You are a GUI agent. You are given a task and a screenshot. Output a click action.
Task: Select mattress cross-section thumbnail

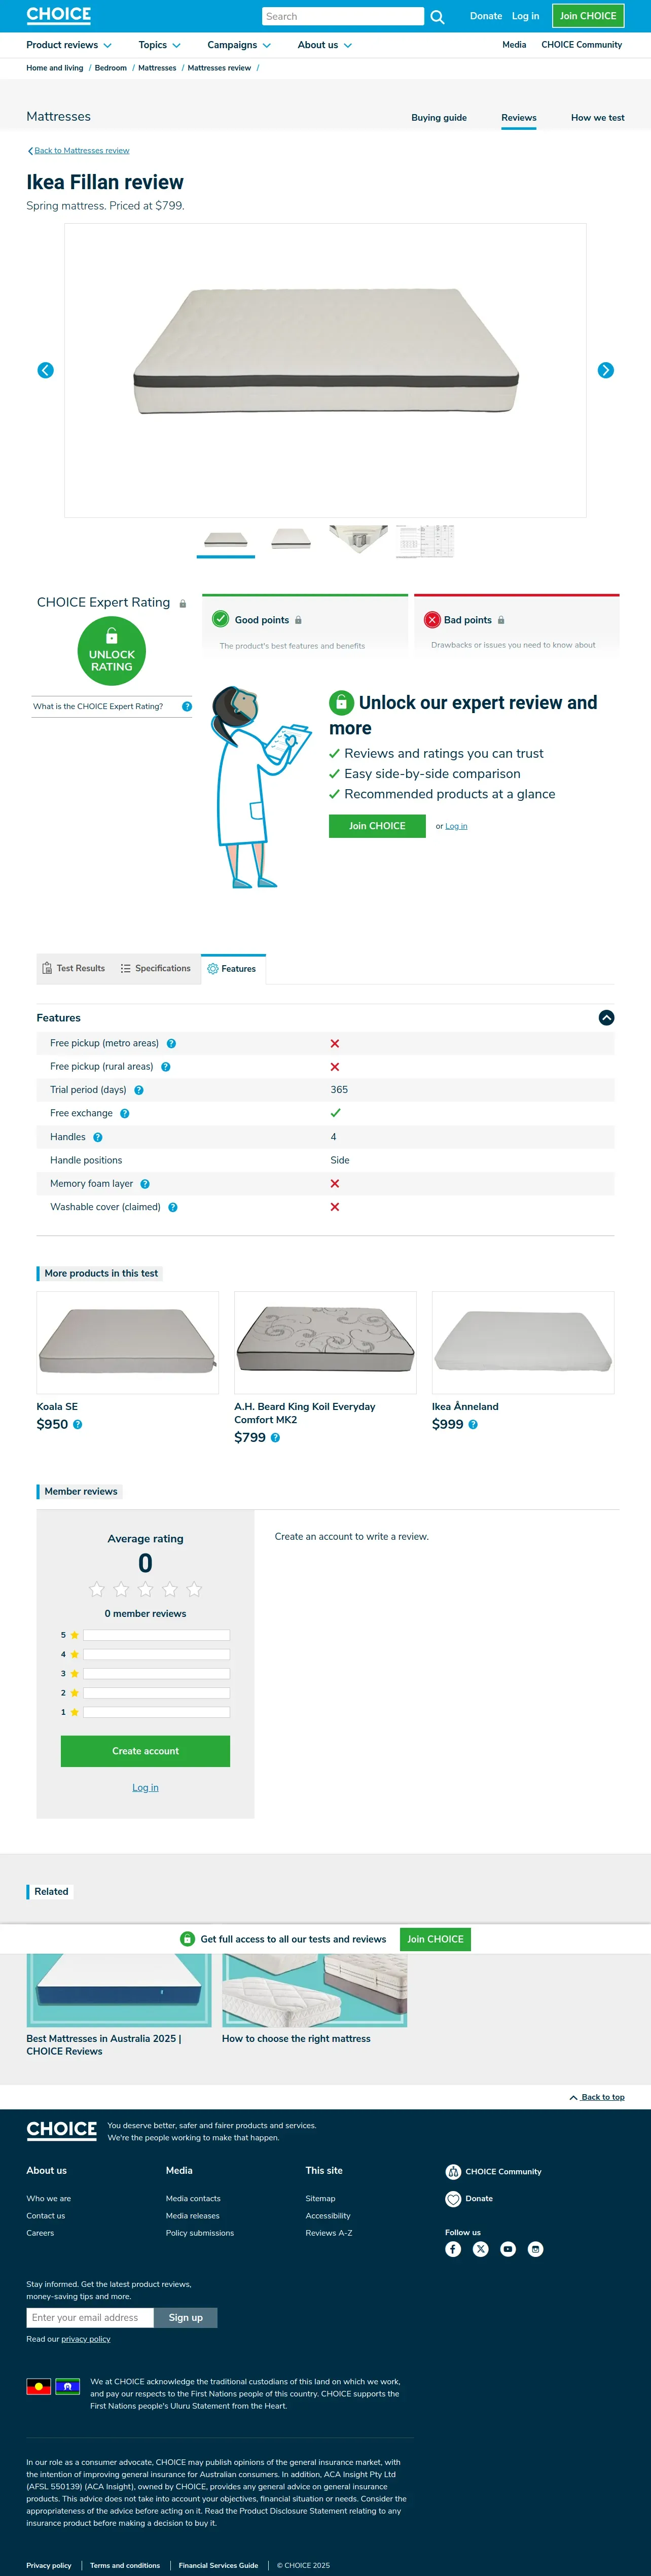tap(358, 540)
